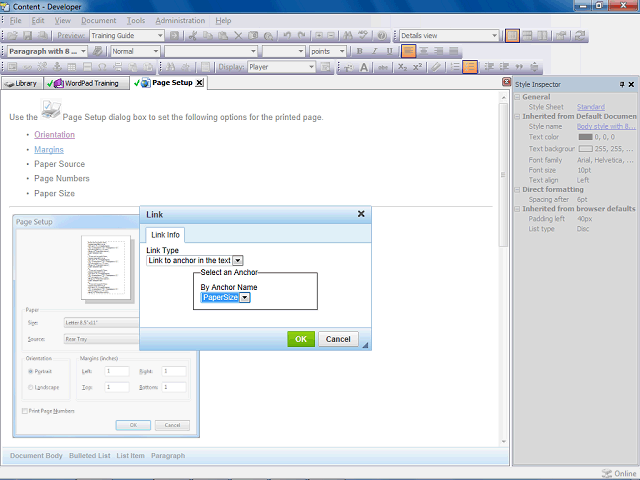This screenshot has height=480, width=640.
Task: Run the spell check icon
Action: click(362, 36)
